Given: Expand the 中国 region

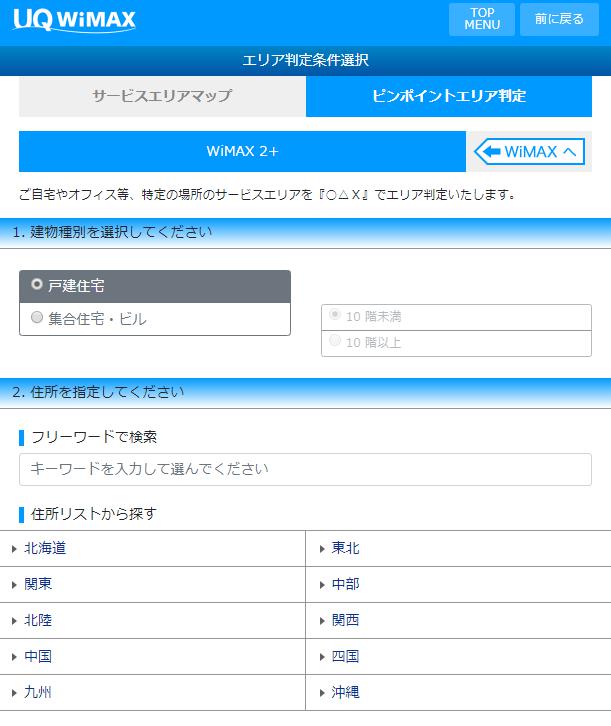Looking at the screenshot, I should (153, 657).
